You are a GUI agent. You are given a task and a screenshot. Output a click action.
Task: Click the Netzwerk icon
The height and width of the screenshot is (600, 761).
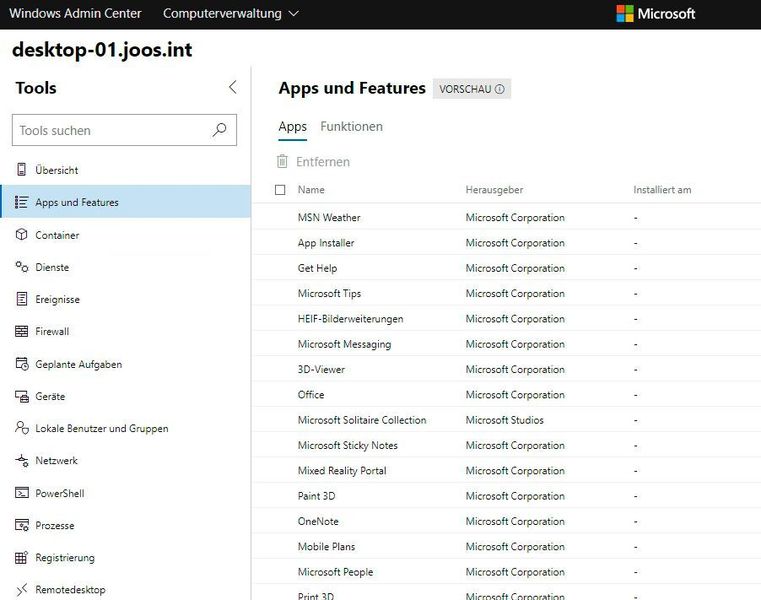point(22,460)
